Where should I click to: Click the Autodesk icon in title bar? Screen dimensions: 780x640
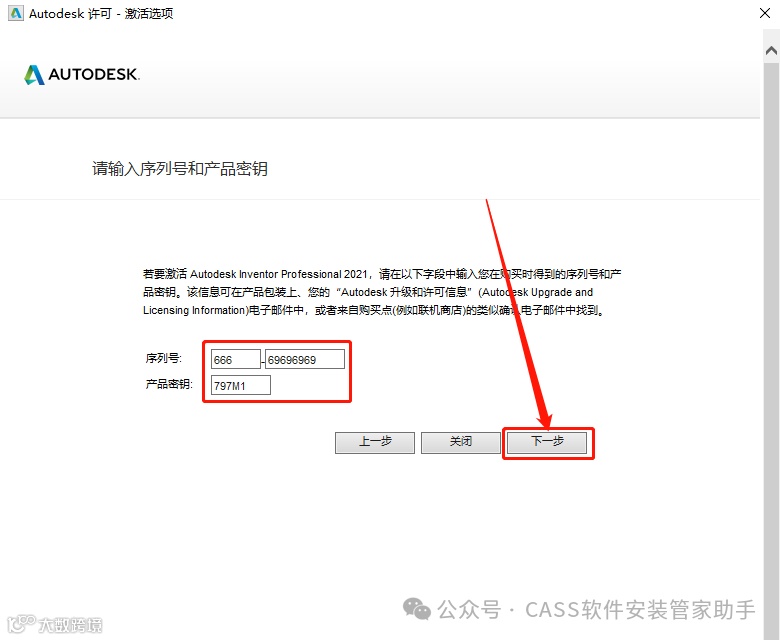(15, 13)
